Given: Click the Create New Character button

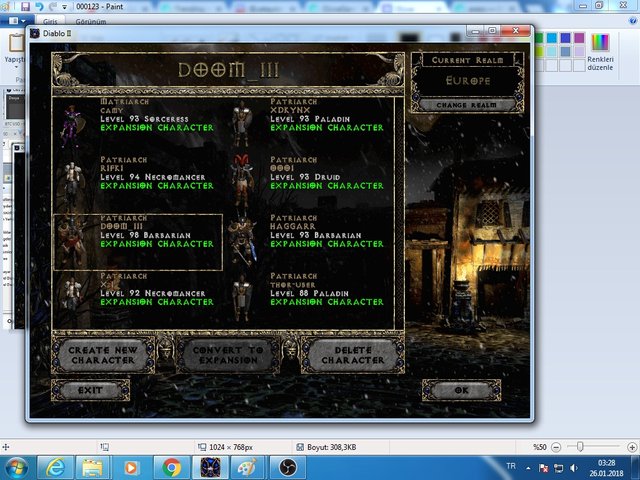Looking at the screenshot, I should coord(103,355).
